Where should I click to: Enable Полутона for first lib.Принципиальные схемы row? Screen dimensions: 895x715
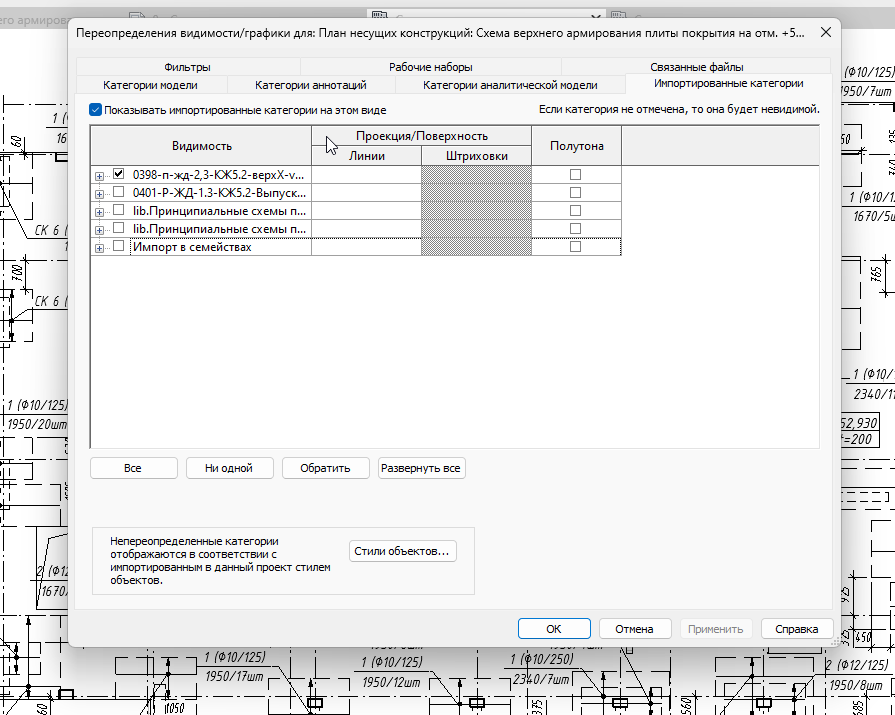575,211
